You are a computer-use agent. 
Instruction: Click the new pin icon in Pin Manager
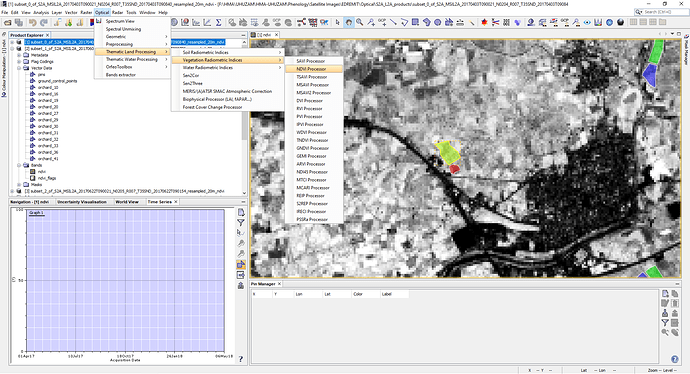click(665, 293)
